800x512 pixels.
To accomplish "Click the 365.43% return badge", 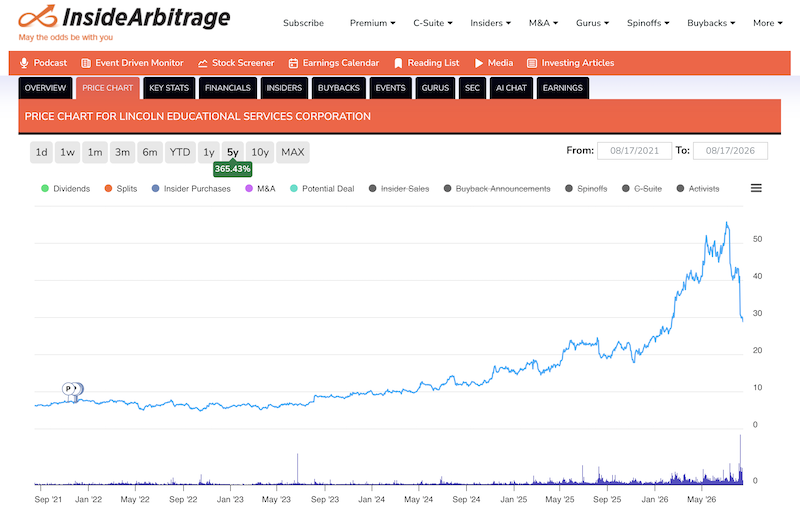I will tap(233, 169).
